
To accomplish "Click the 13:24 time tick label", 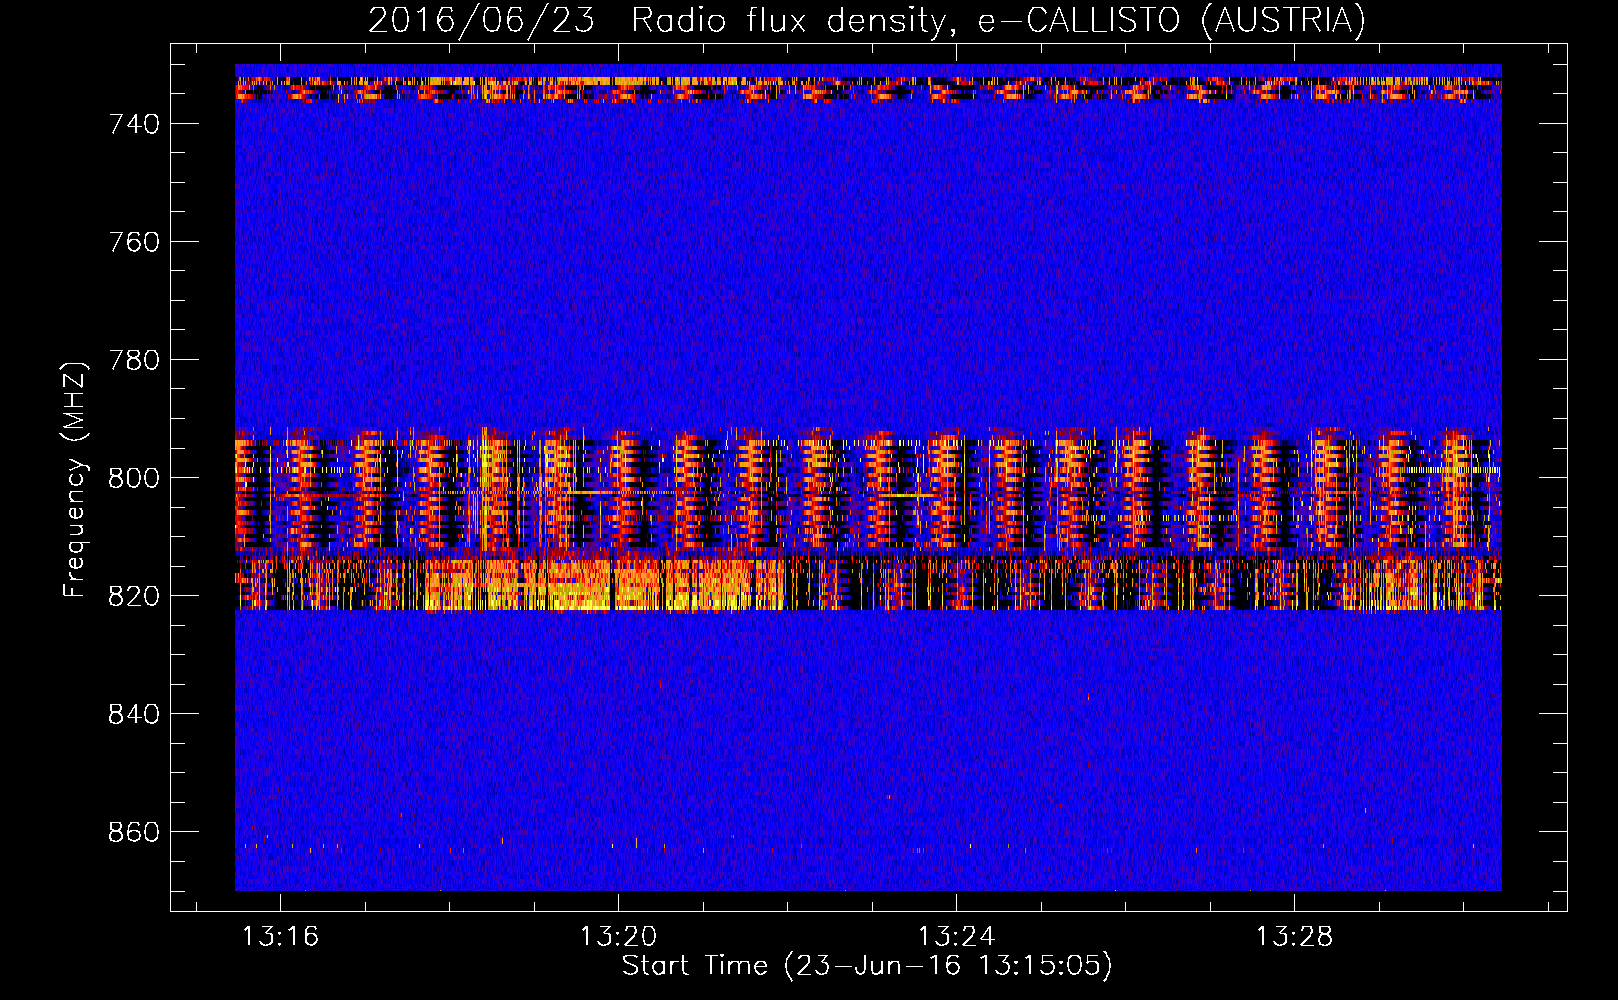I will (x=957, y=936).
